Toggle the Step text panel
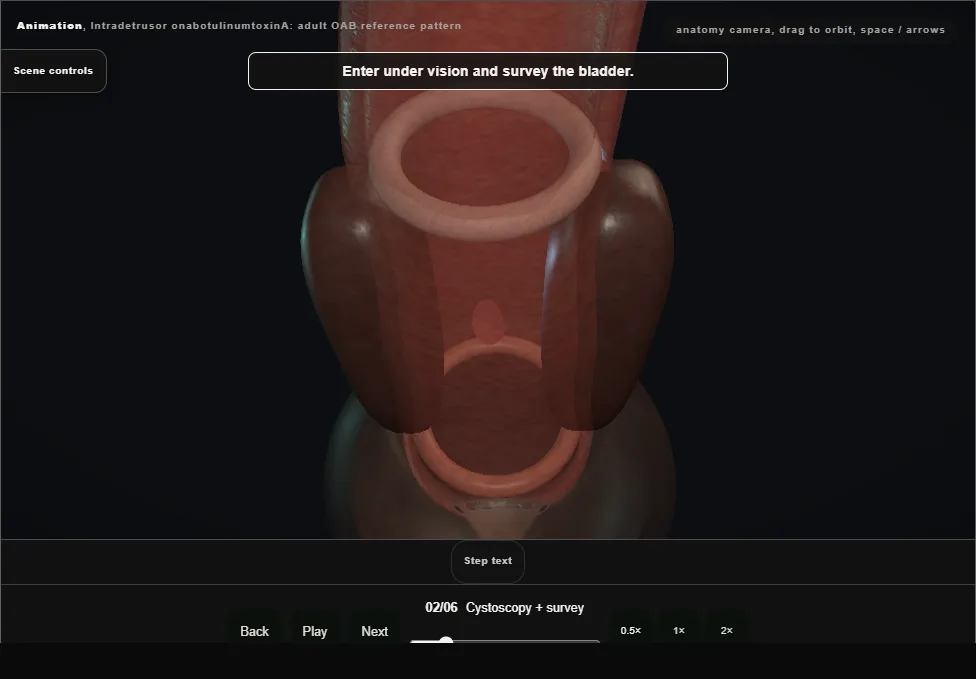976x679 pixels. coord(488,561)
